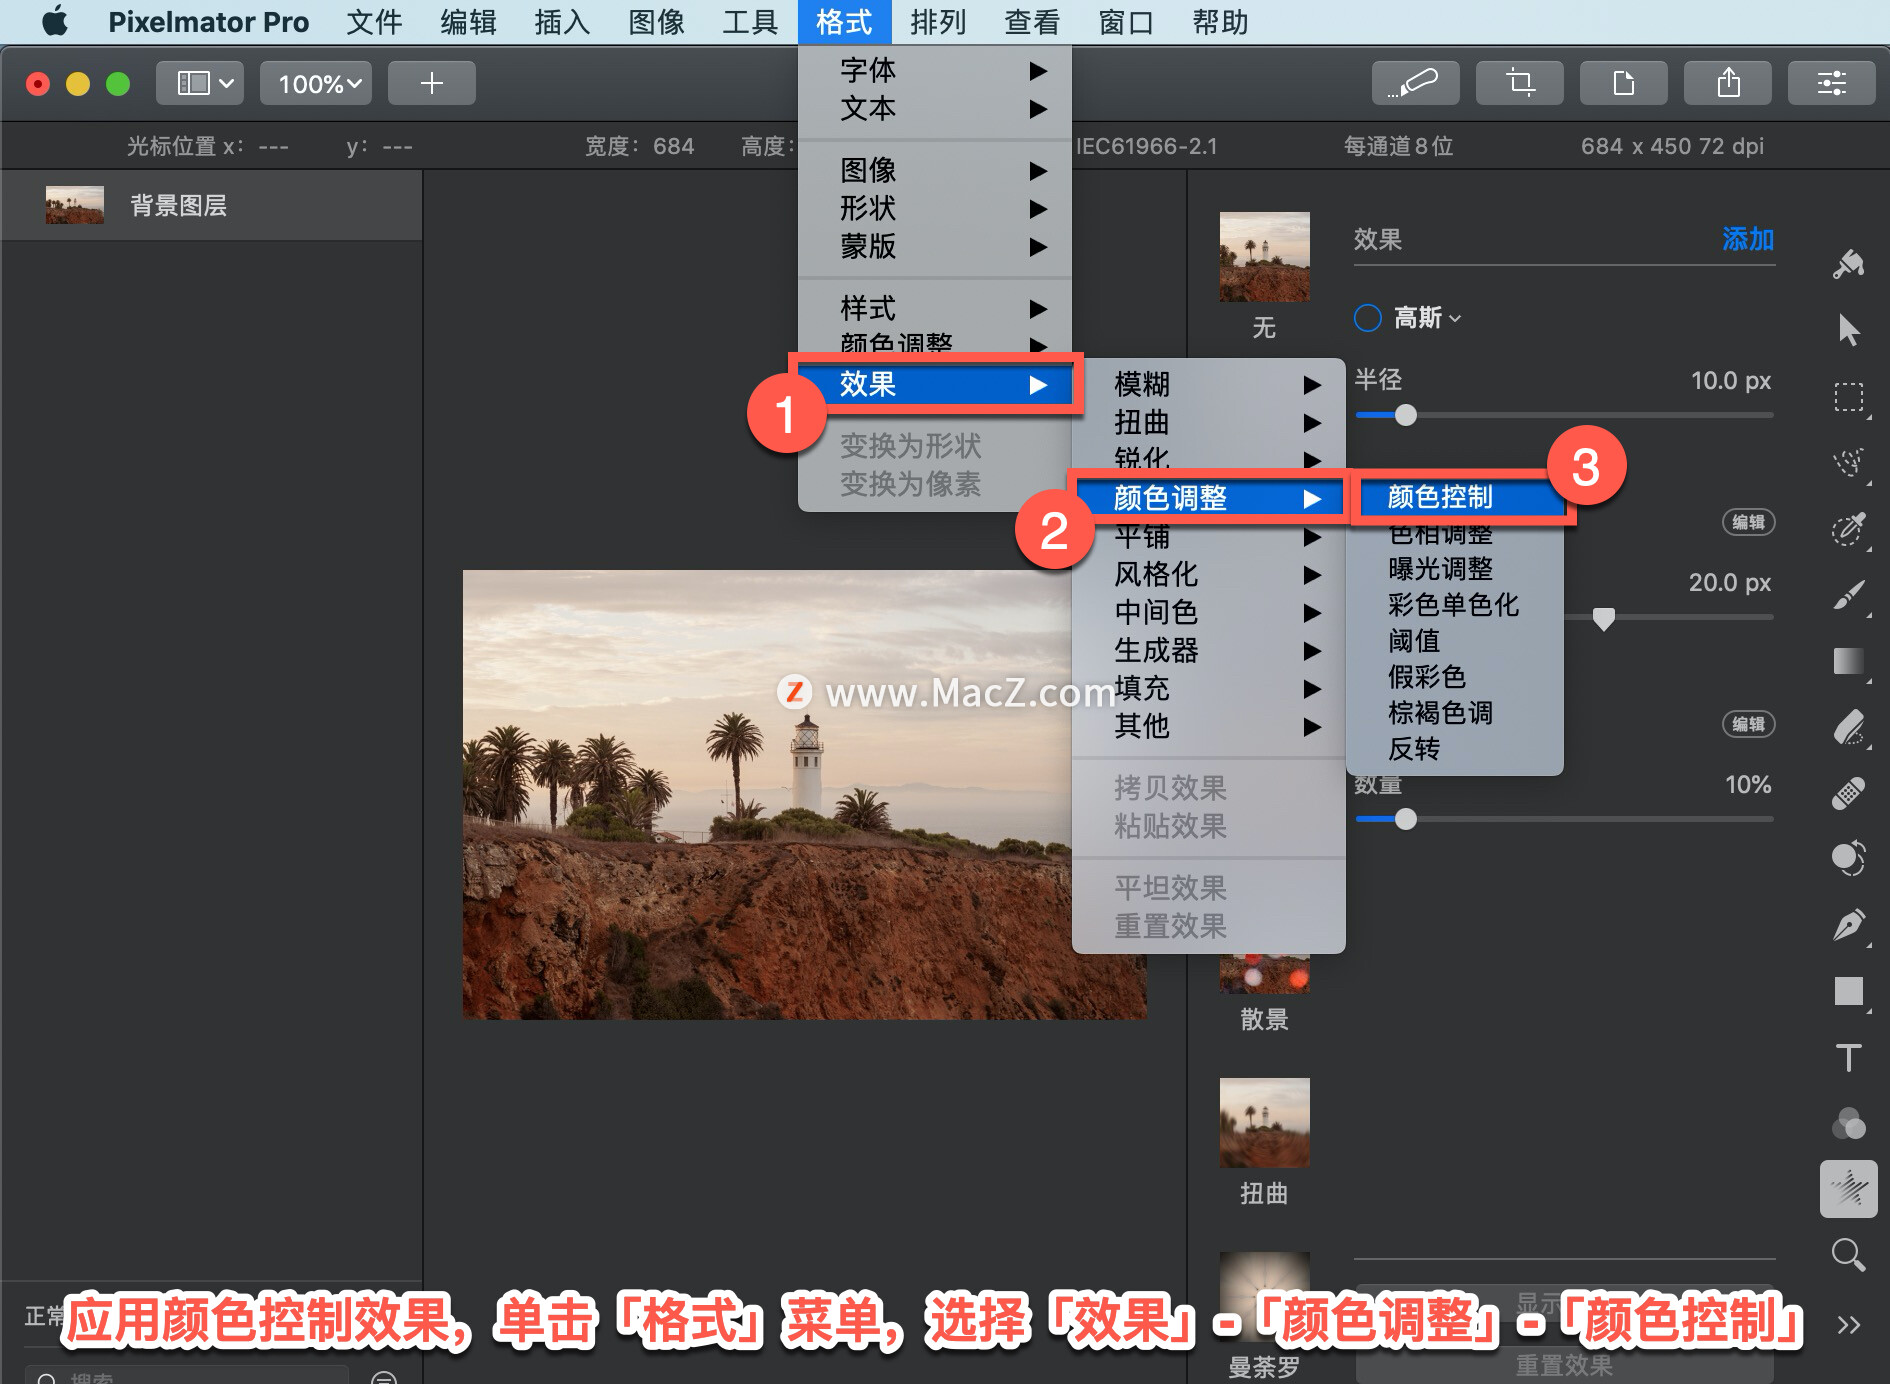Expand the 文本 submenu
1890x1384 pixels.
click(x=935, y=108)
